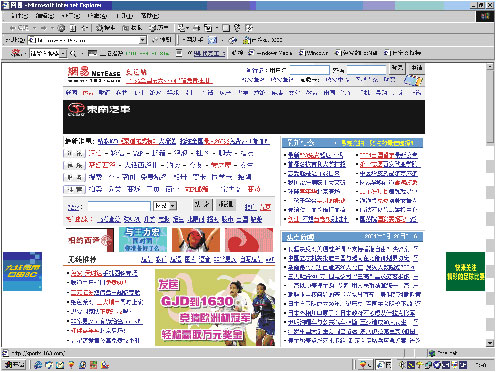Click the colorful mail icon below the login buttons
The width and height of the screenshot is (496, 372).
pos(413,80)
